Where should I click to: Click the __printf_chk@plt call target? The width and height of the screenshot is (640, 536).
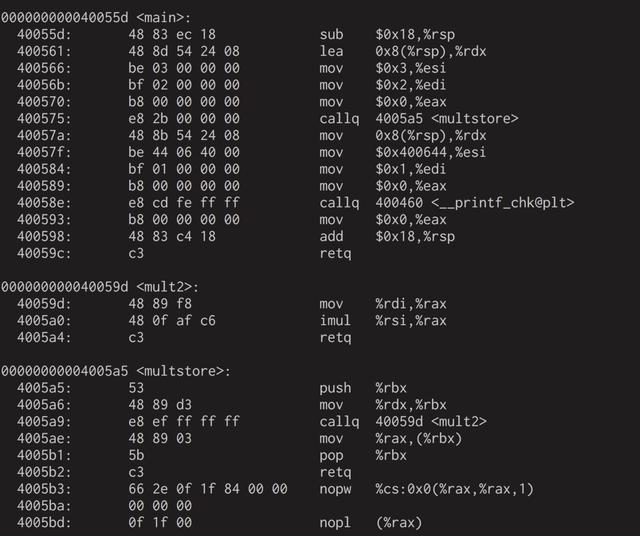475,202
